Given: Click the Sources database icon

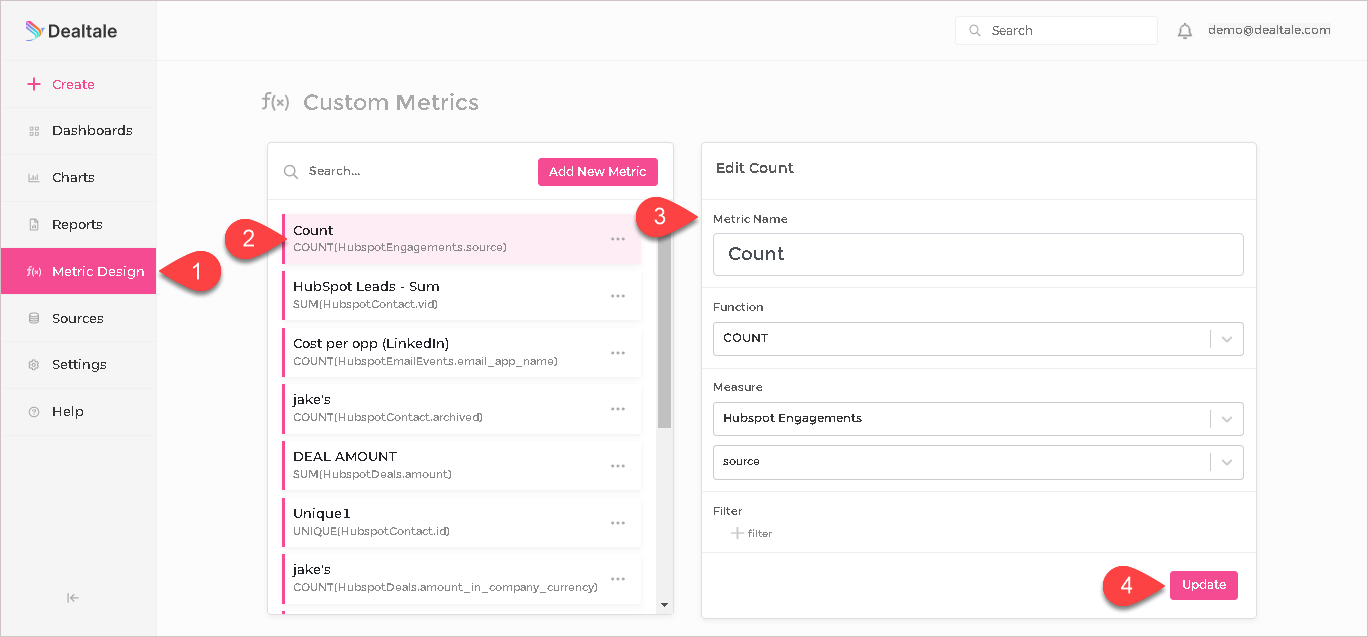Looking at the screenshot, I should pyautogui.click(x=34, y=318).
